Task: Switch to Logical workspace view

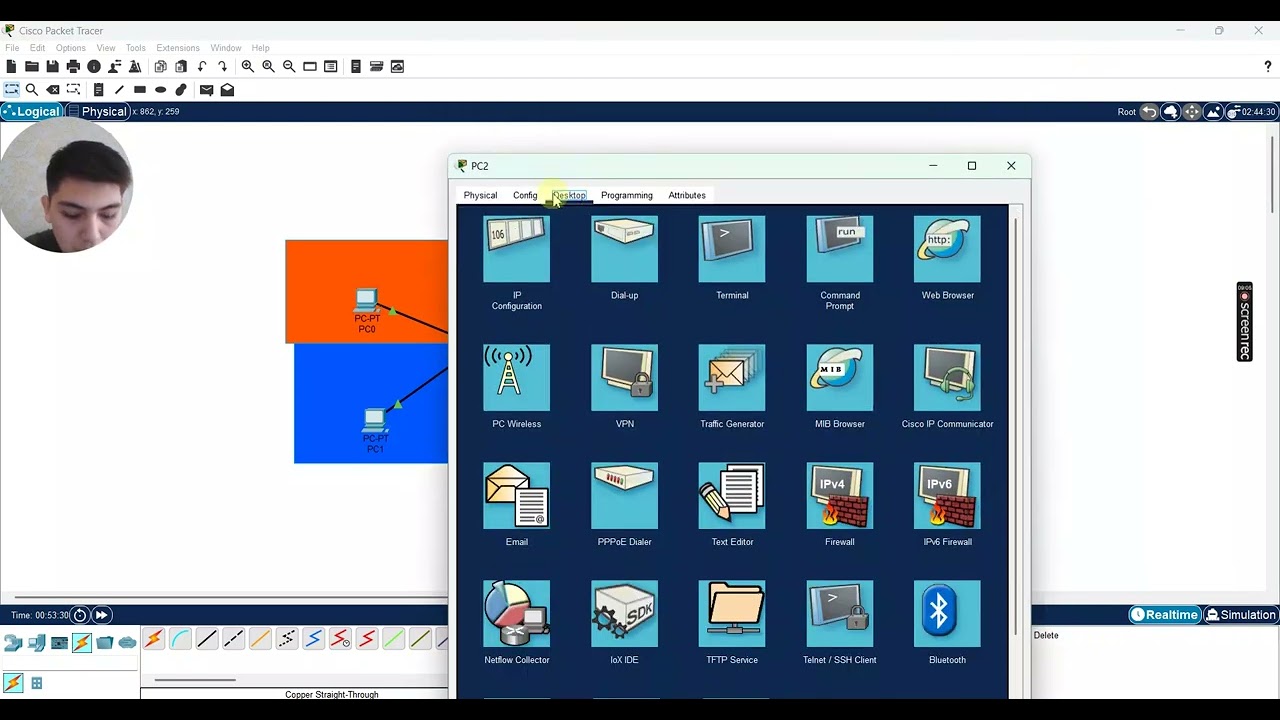Action: tap(32, 111)
